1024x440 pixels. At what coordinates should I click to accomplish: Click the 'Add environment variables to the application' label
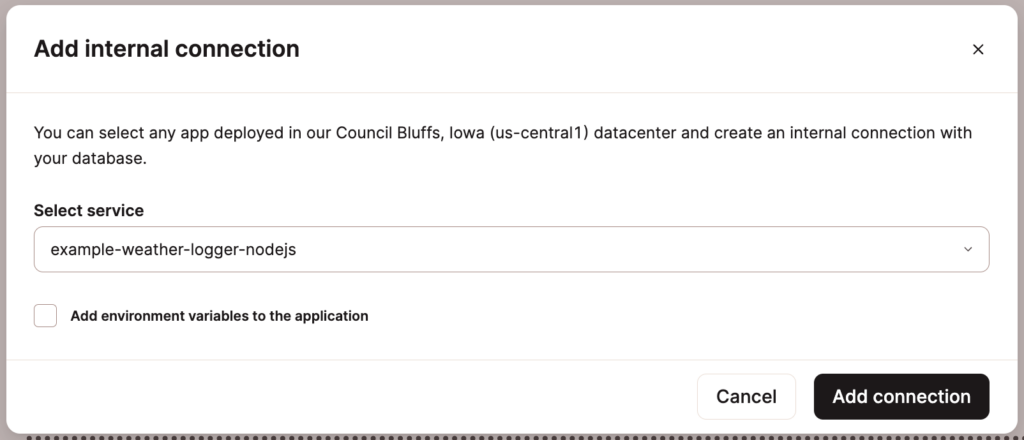(x=219, y=316)
